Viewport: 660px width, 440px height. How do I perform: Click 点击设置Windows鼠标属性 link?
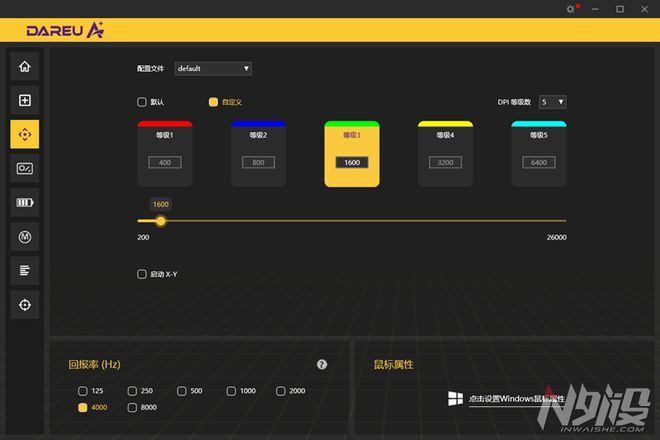pyautogui.click(x=508, y=399)
